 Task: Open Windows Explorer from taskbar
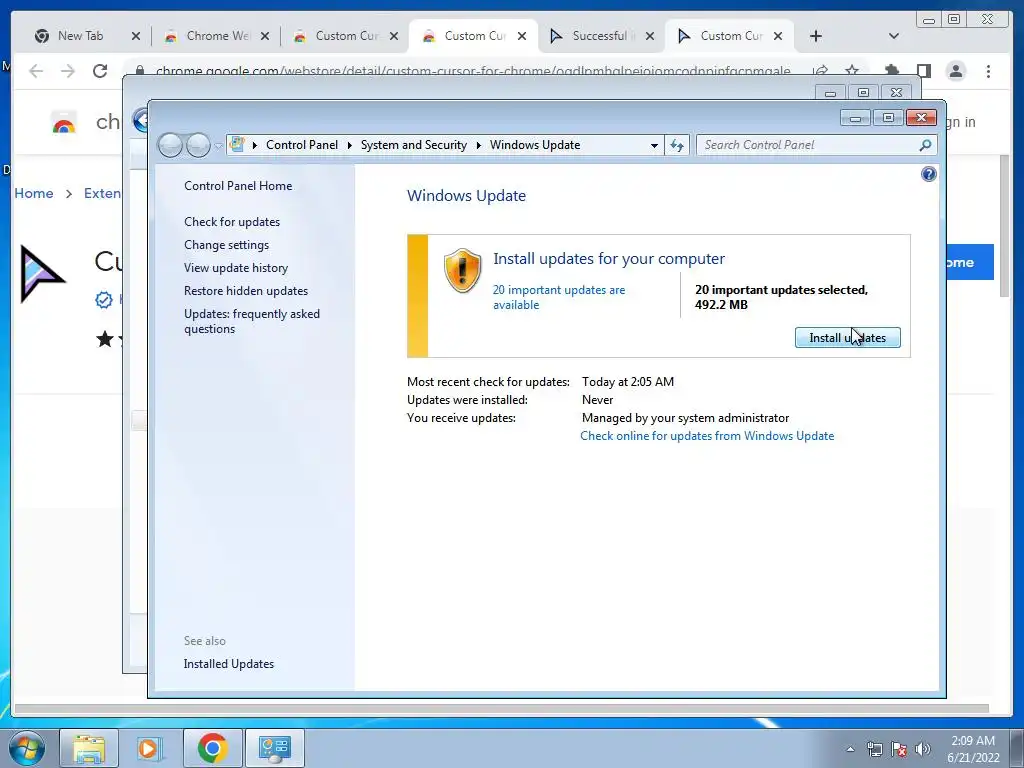tap(88, 748)
